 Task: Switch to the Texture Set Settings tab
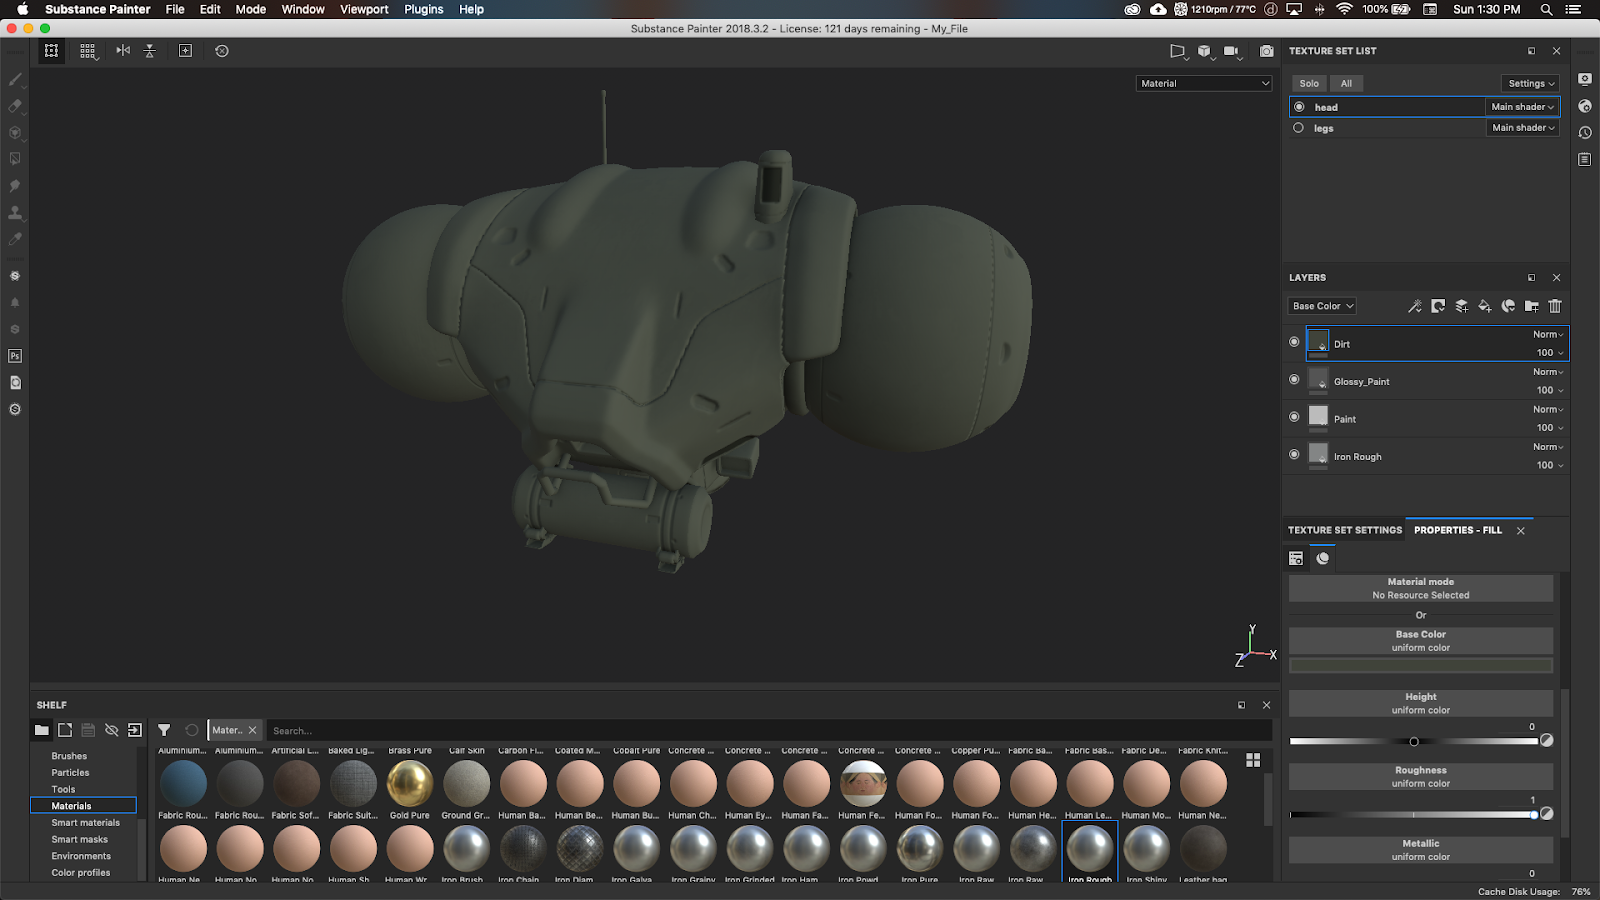point(1344,530)
